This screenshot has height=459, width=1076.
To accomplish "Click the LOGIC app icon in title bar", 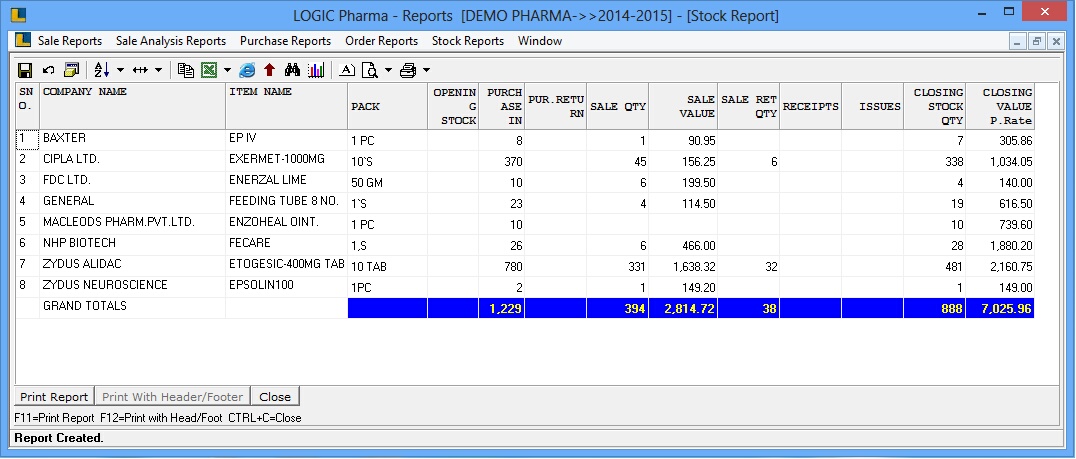I will click(20, 13).
